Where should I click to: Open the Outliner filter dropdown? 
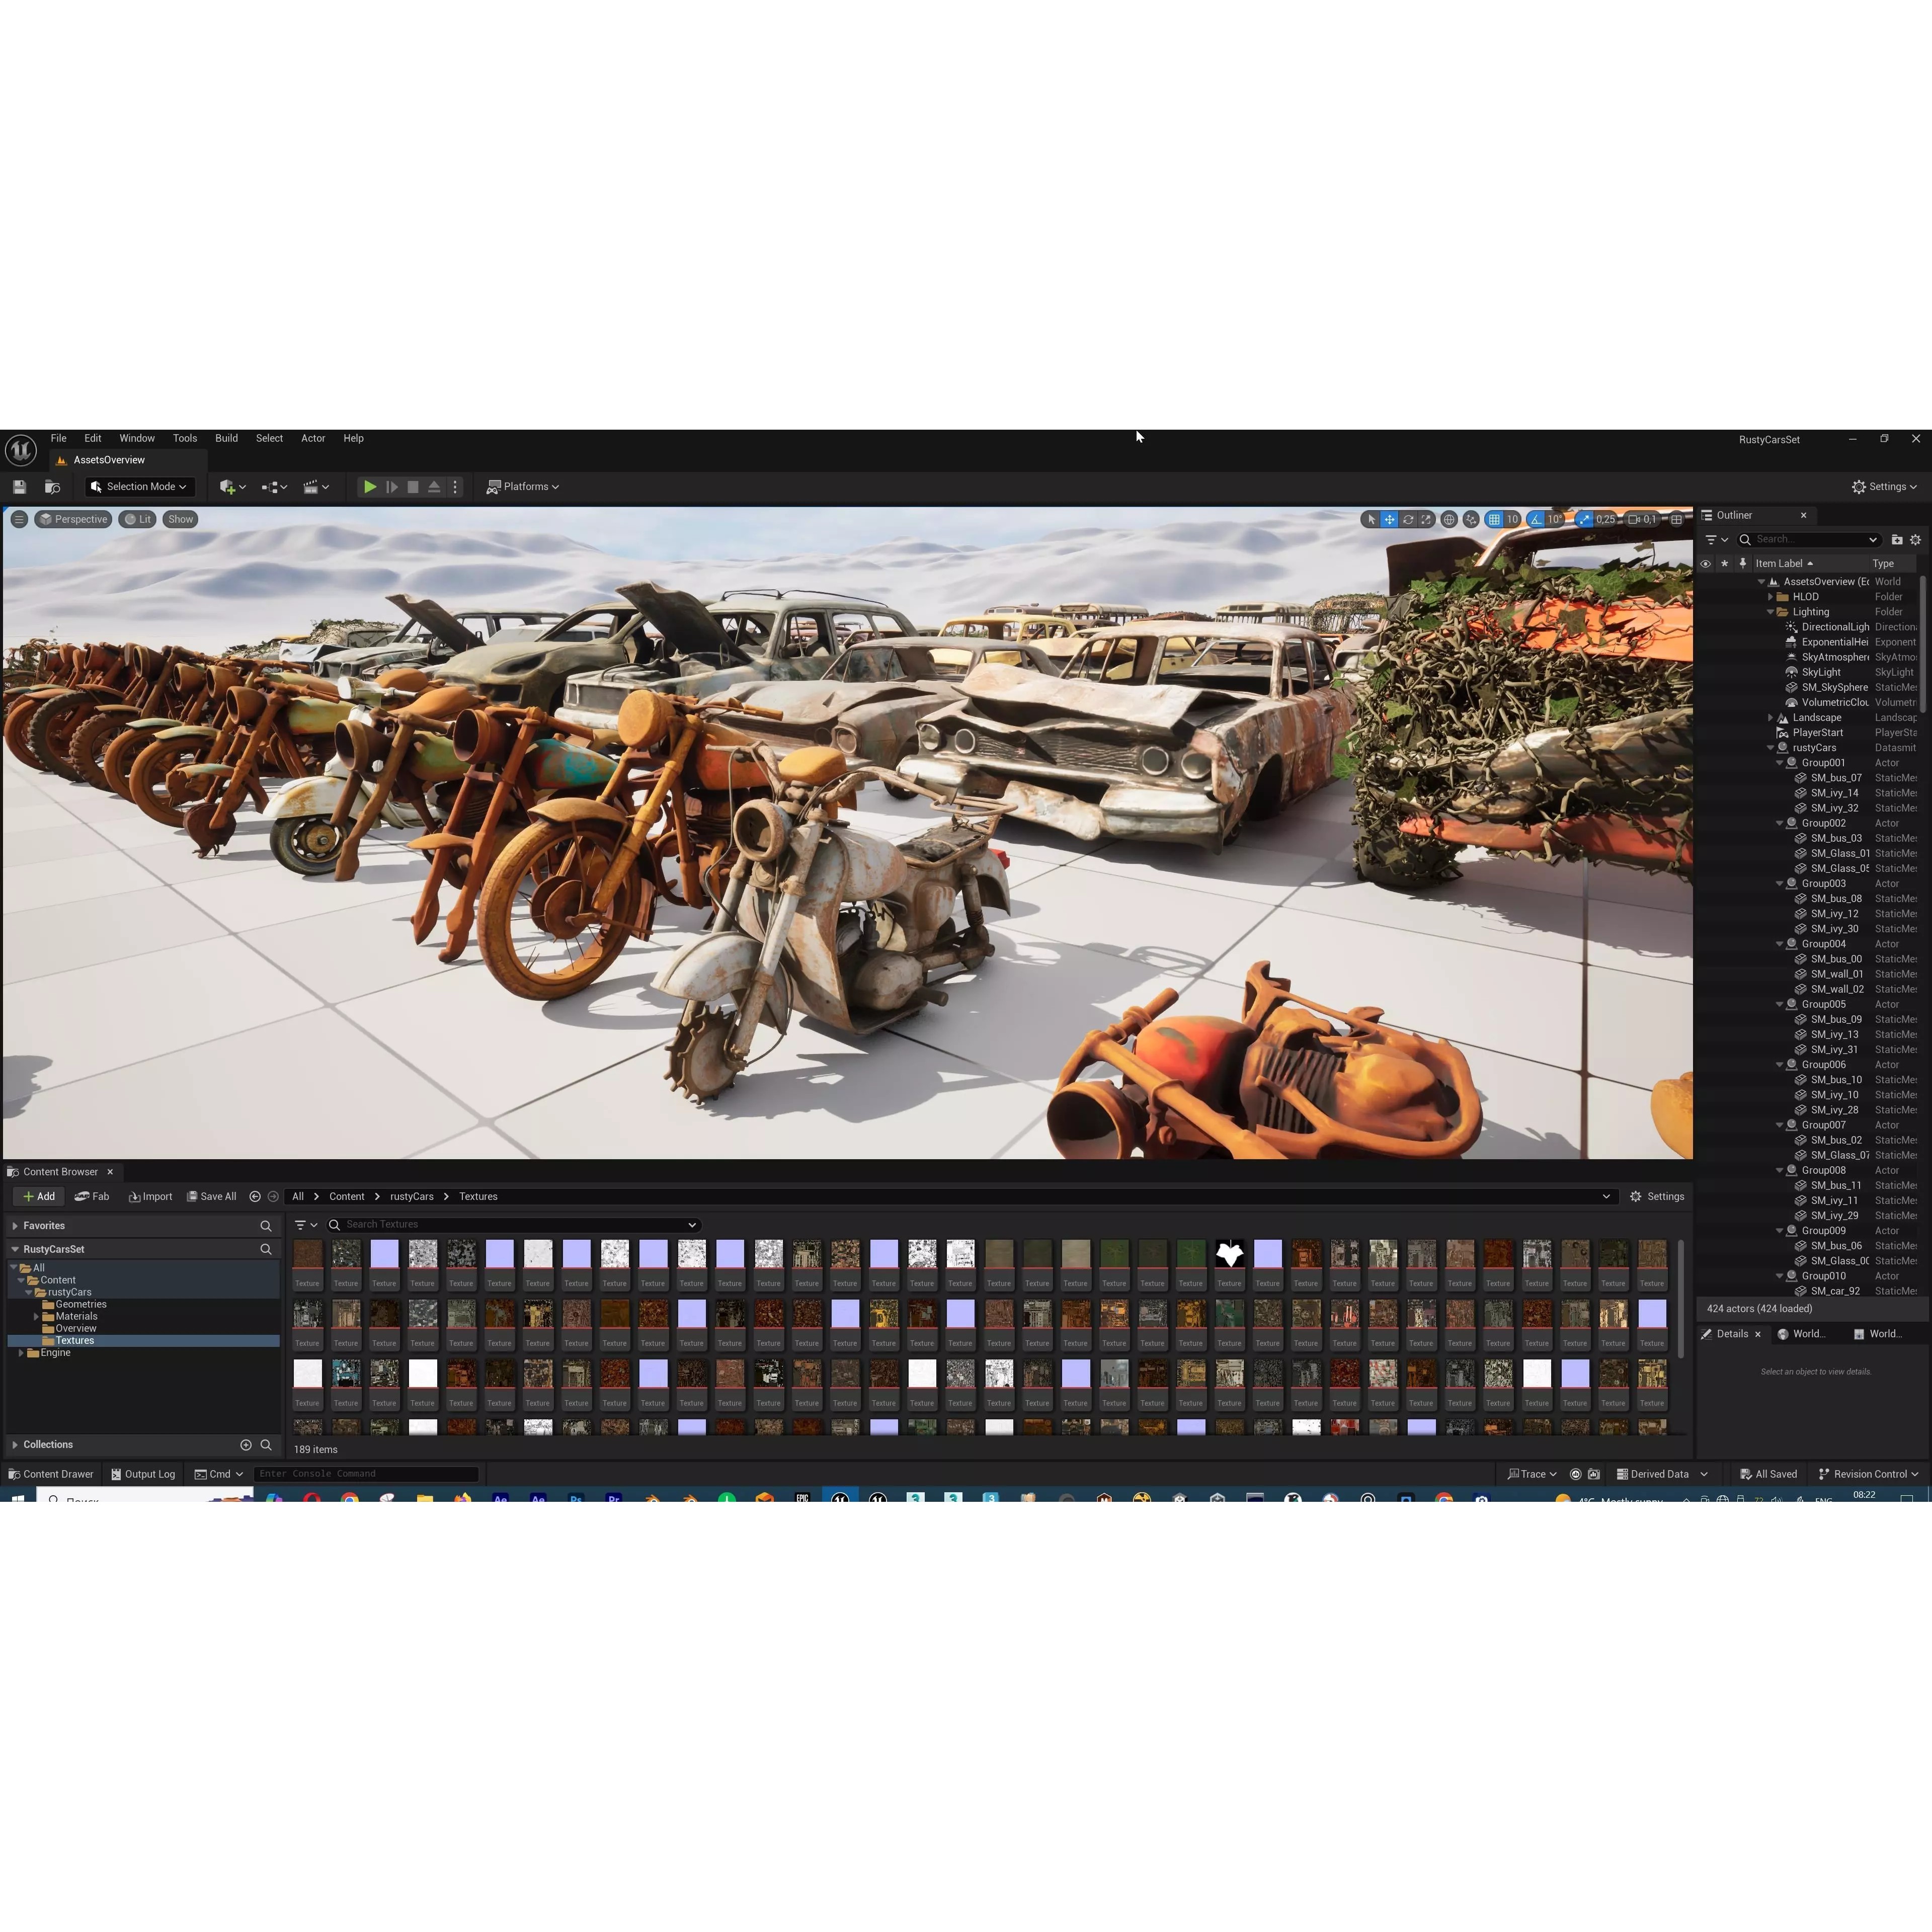pos(1716,540)
